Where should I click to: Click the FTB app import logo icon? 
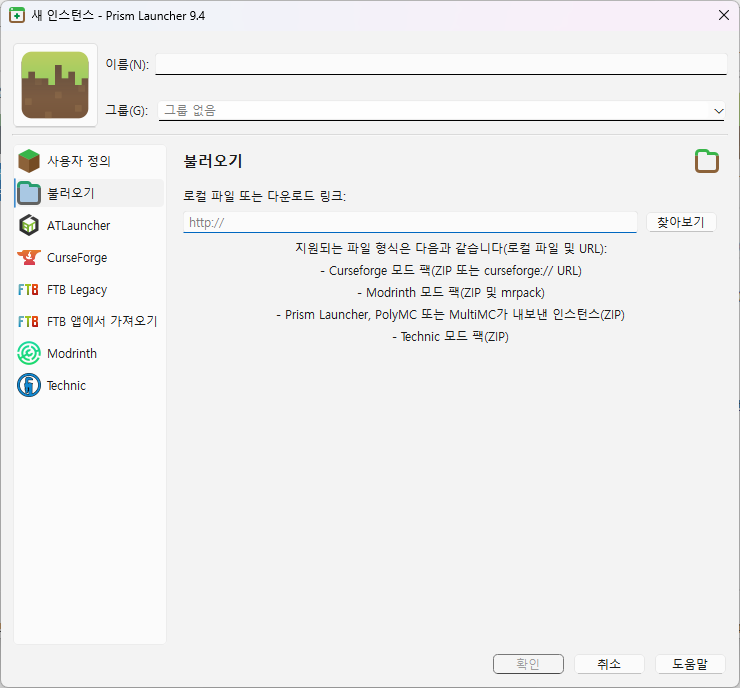pyautogui.click(x=28, y=321)
